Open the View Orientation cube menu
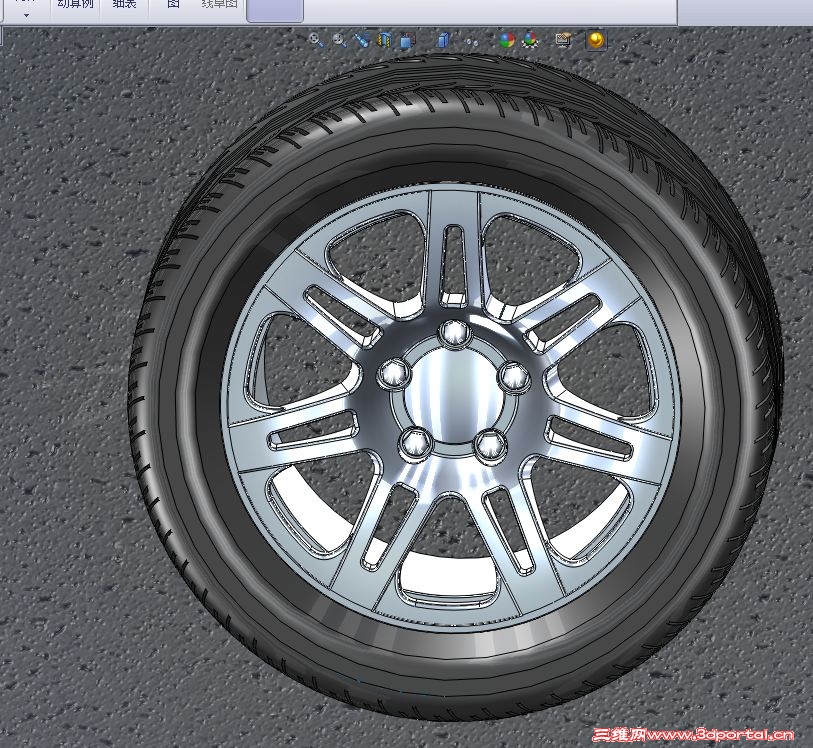 click(408, 40)
